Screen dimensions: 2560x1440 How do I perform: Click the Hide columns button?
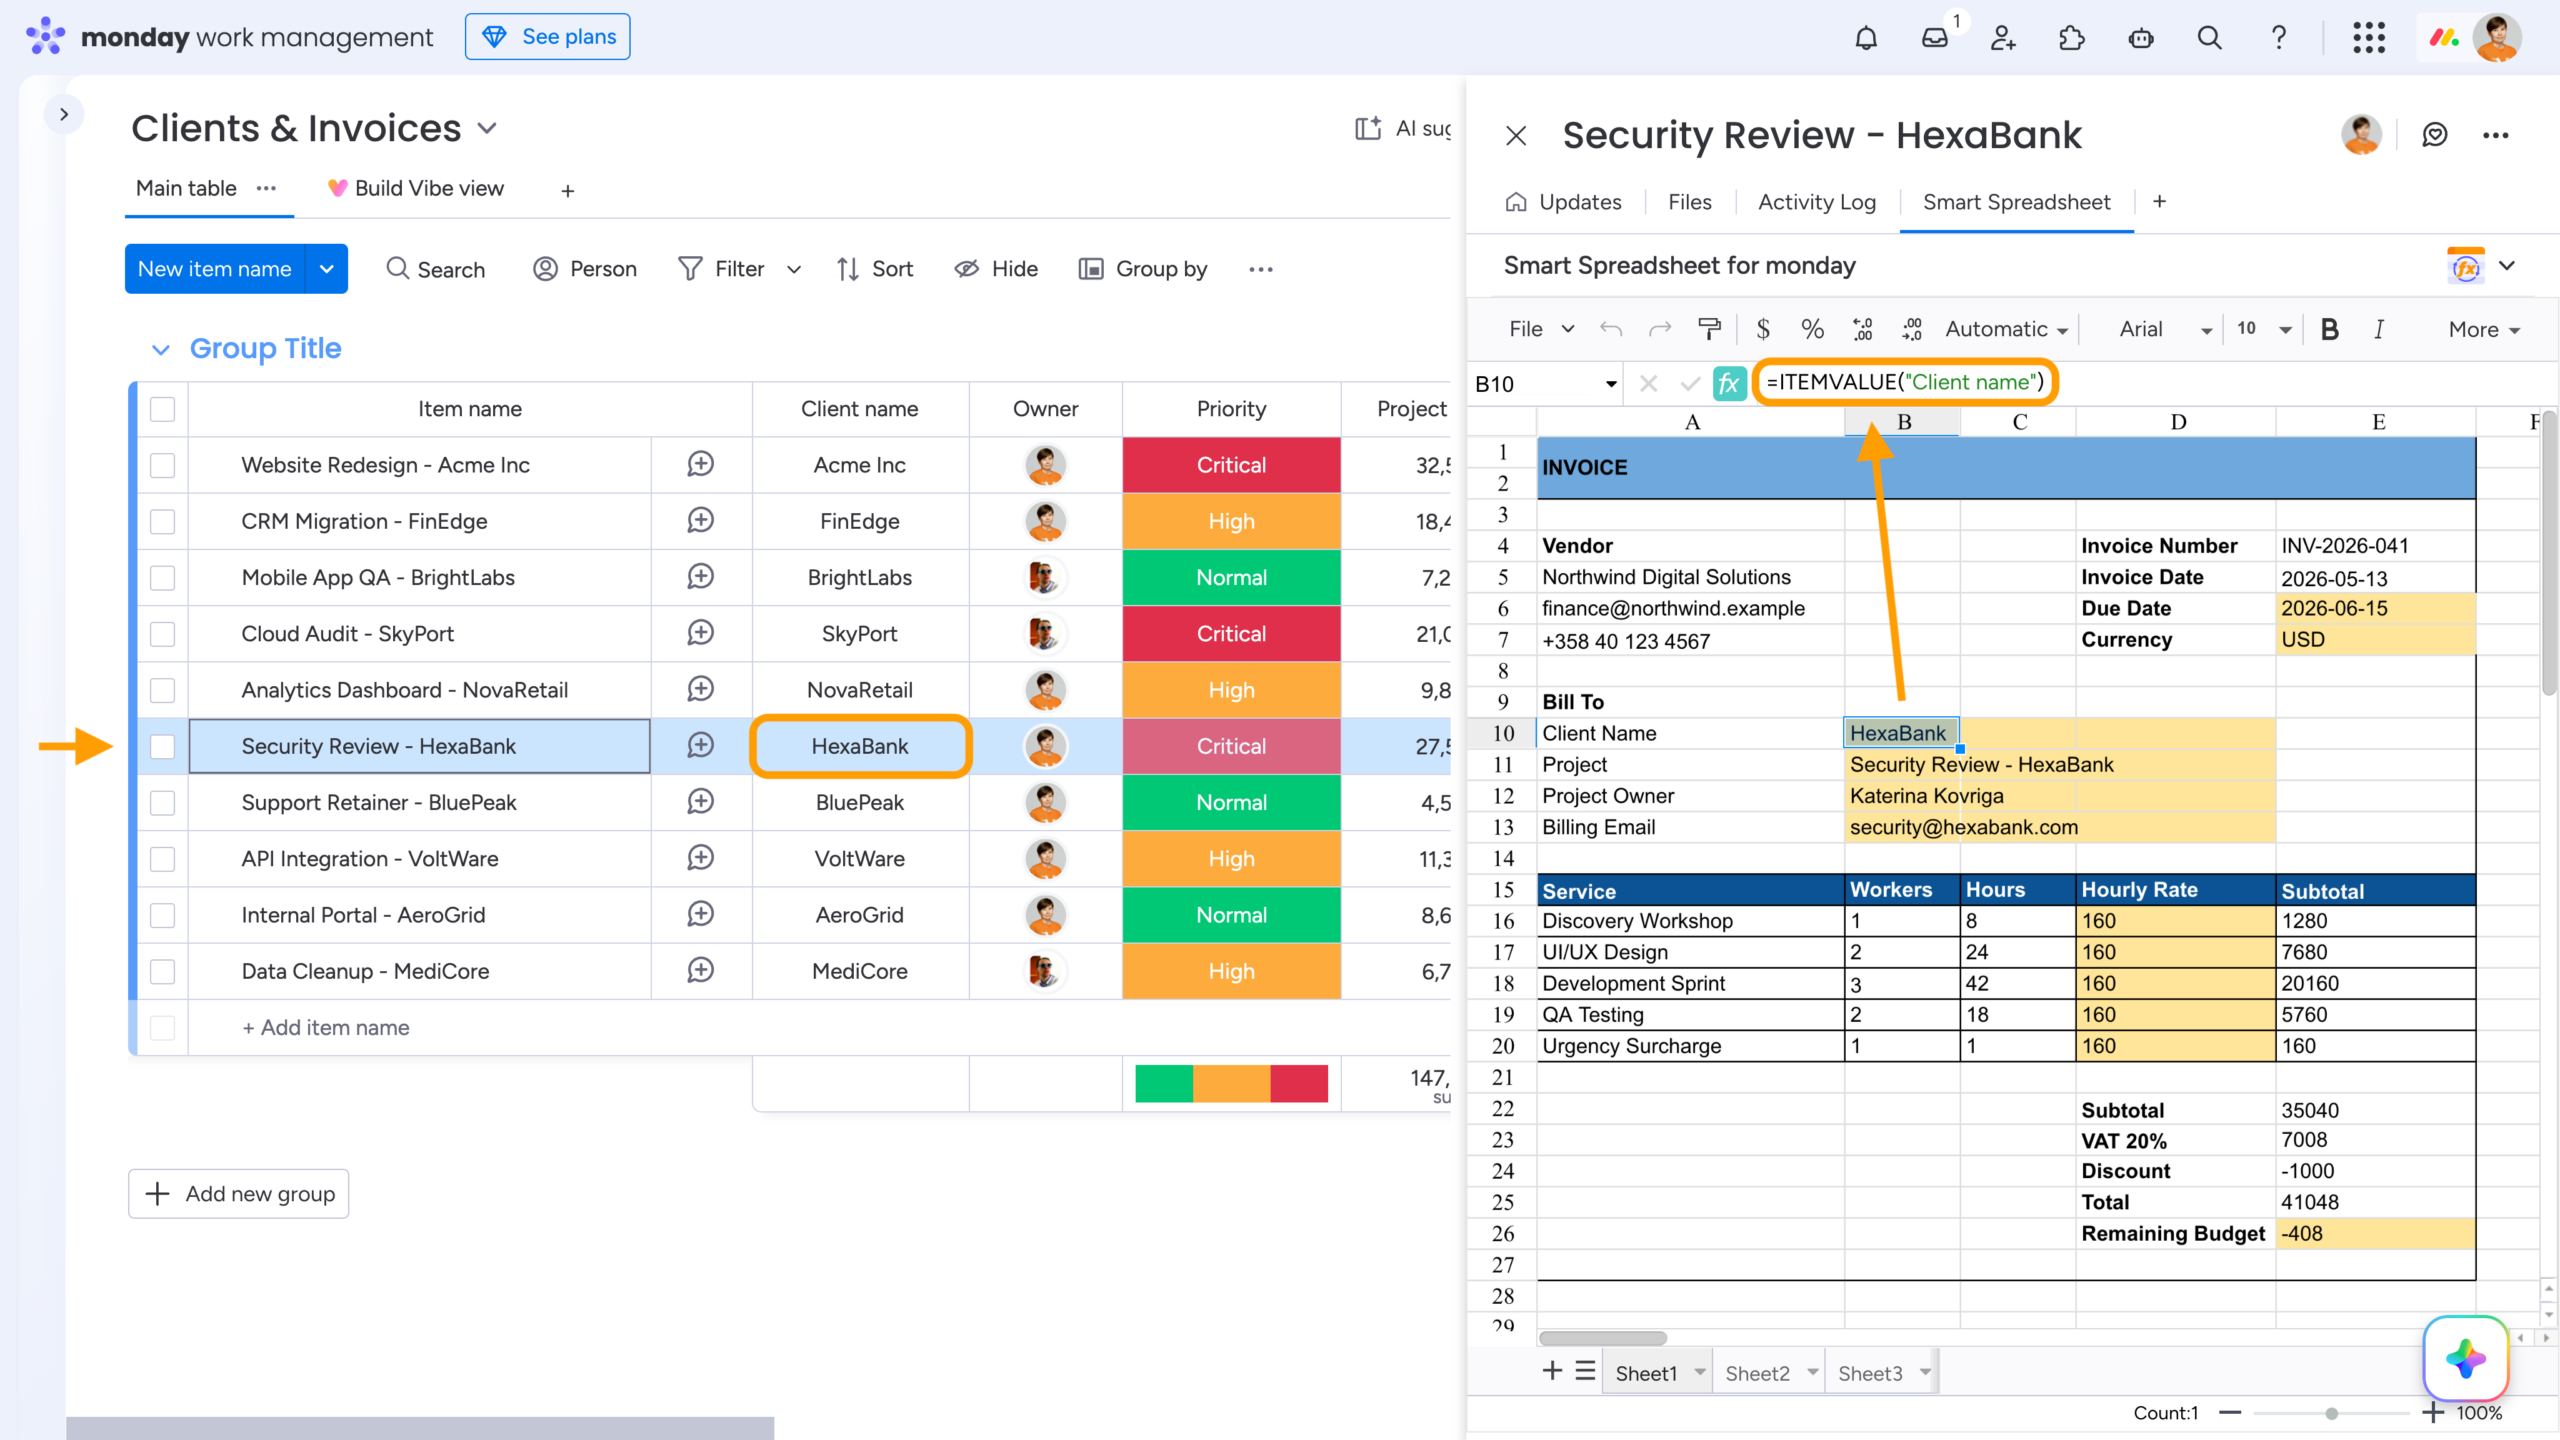[996, 269]
